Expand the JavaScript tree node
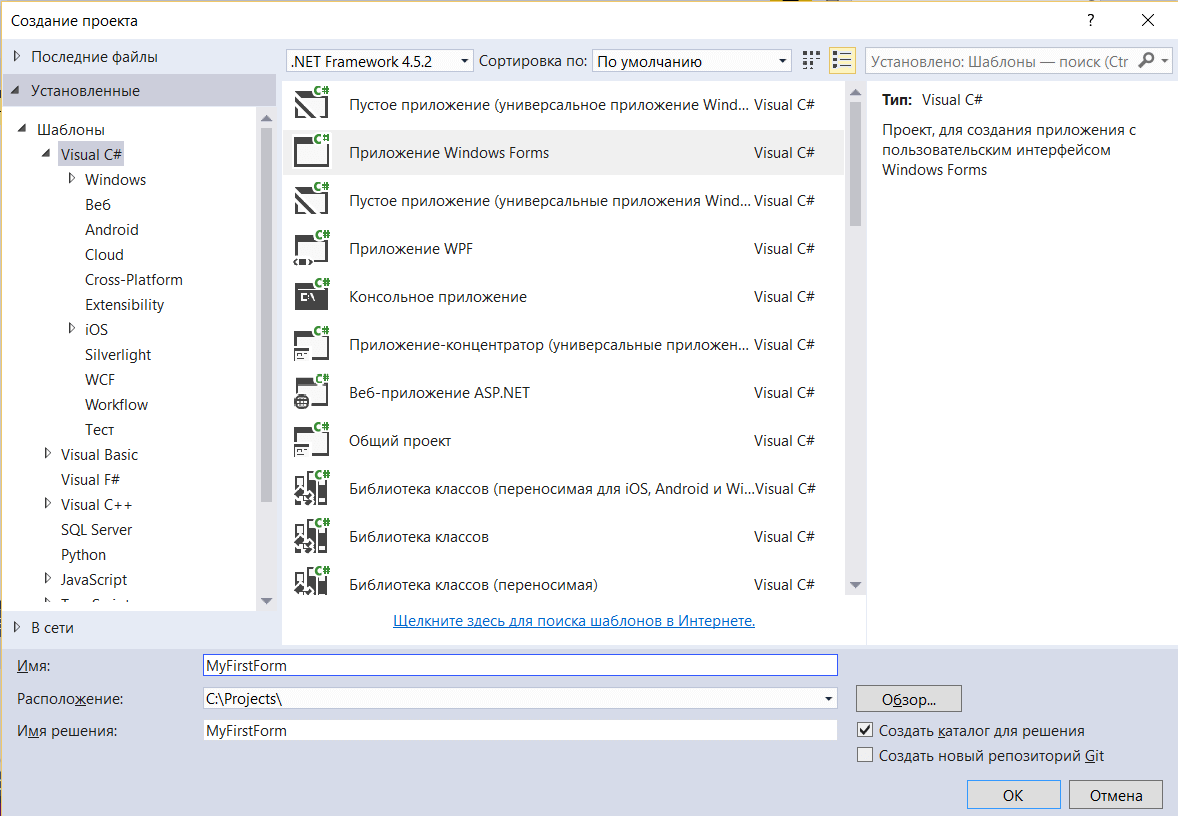1178x816 pixels. tap(47, 579)
